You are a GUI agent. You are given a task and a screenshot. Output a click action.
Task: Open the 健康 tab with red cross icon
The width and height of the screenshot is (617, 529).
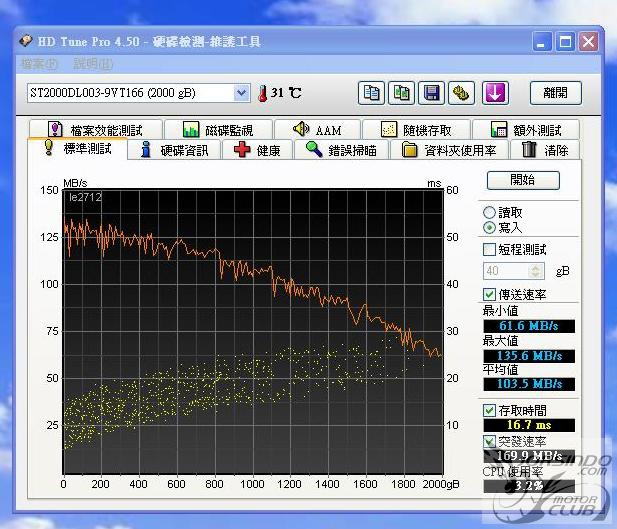point(257,150)
